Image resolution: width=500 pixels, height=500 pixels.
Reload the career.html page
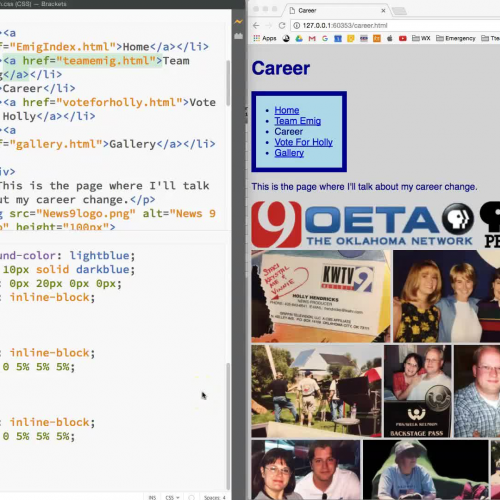point(282,26)
